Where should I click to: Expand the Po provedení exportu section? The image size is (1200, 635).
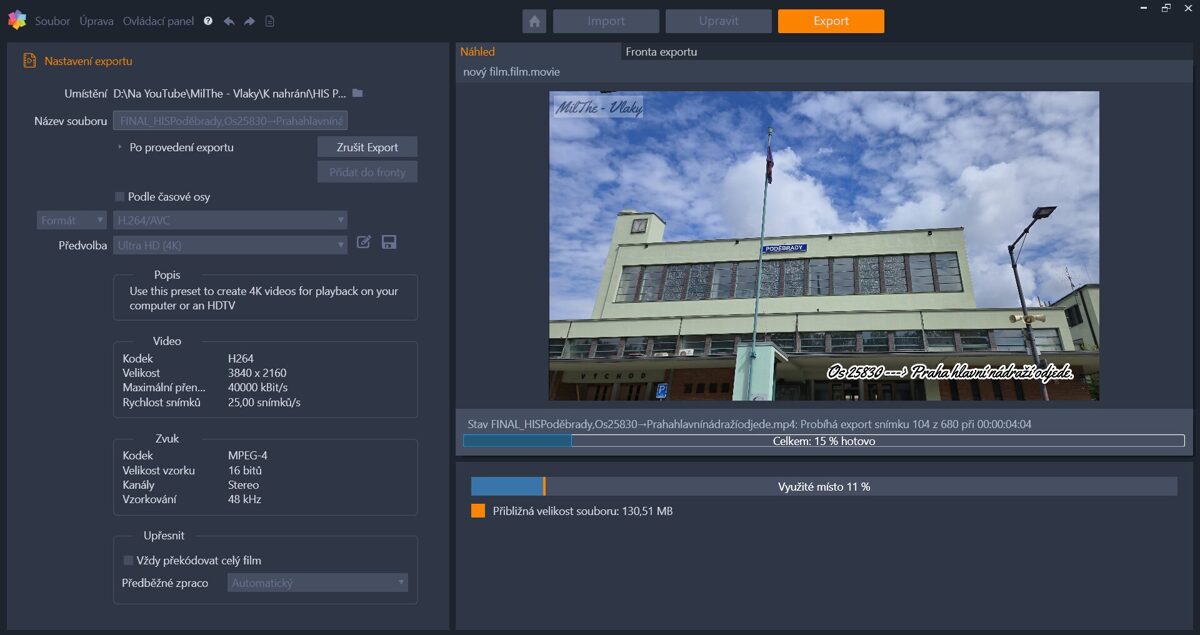coord(119,146)
